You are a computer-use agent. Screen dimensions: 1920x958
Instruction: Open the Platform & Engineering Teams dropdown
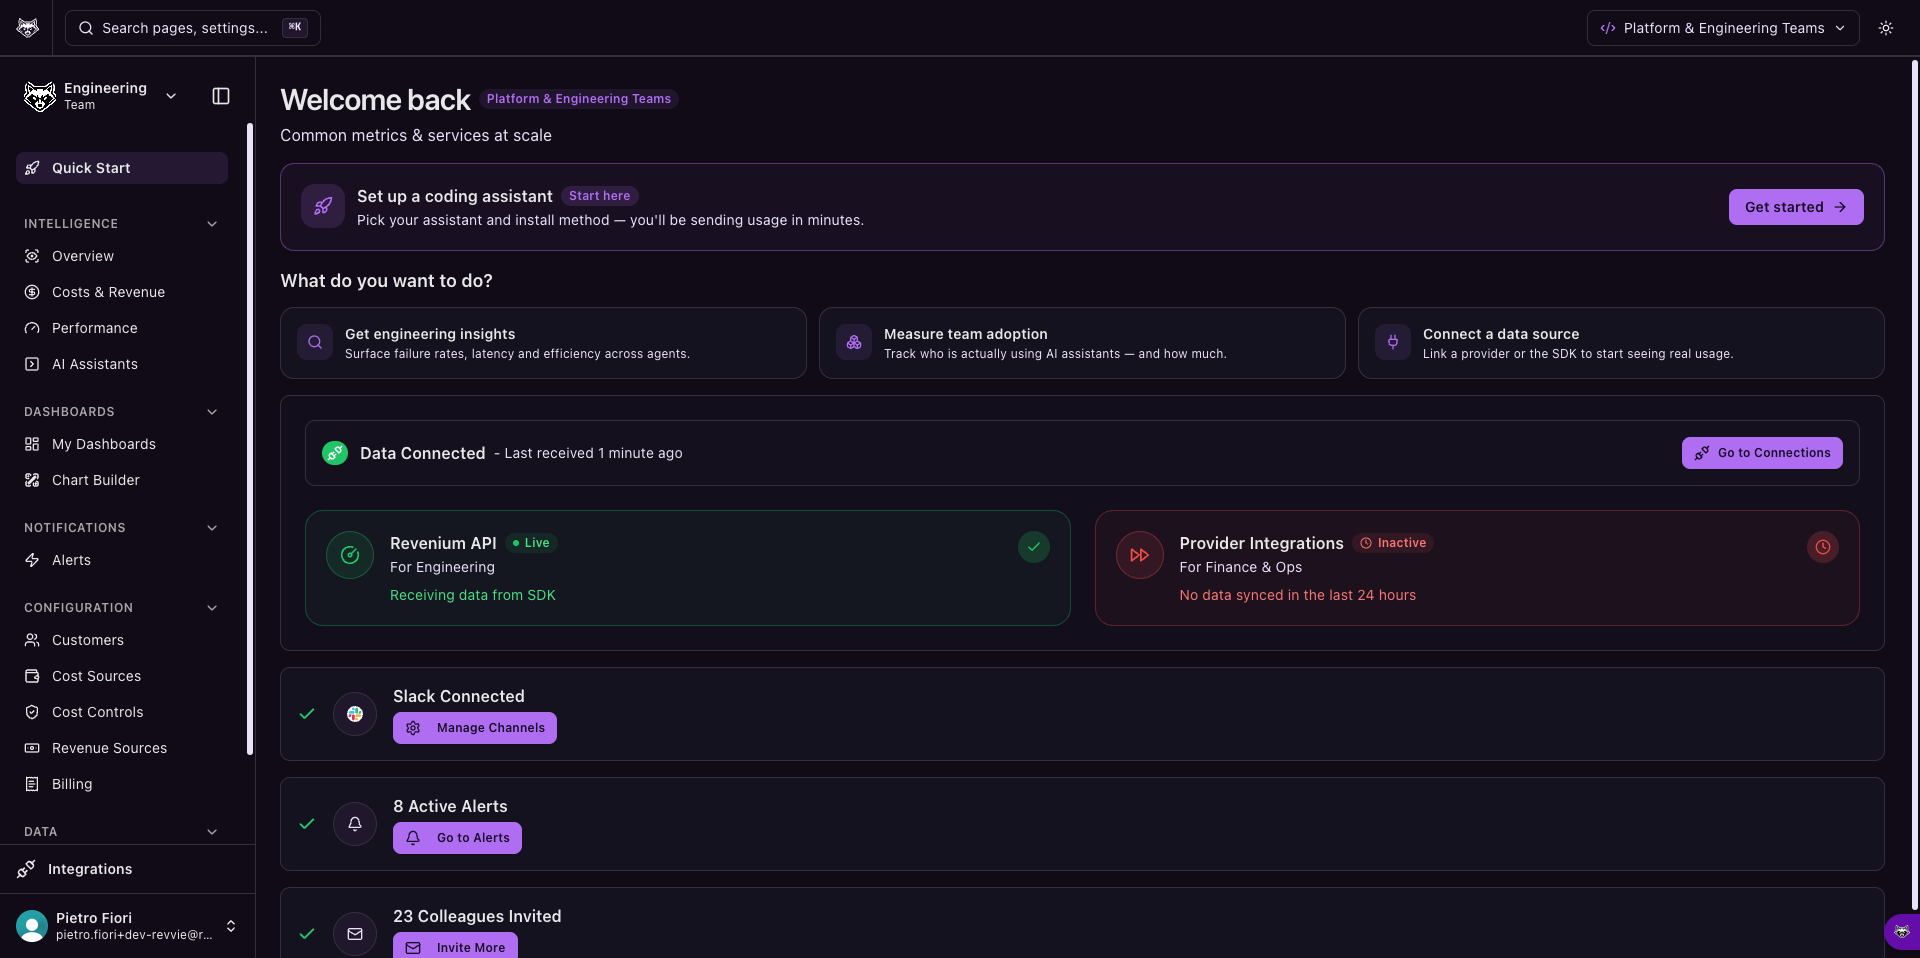(1723, 28)
